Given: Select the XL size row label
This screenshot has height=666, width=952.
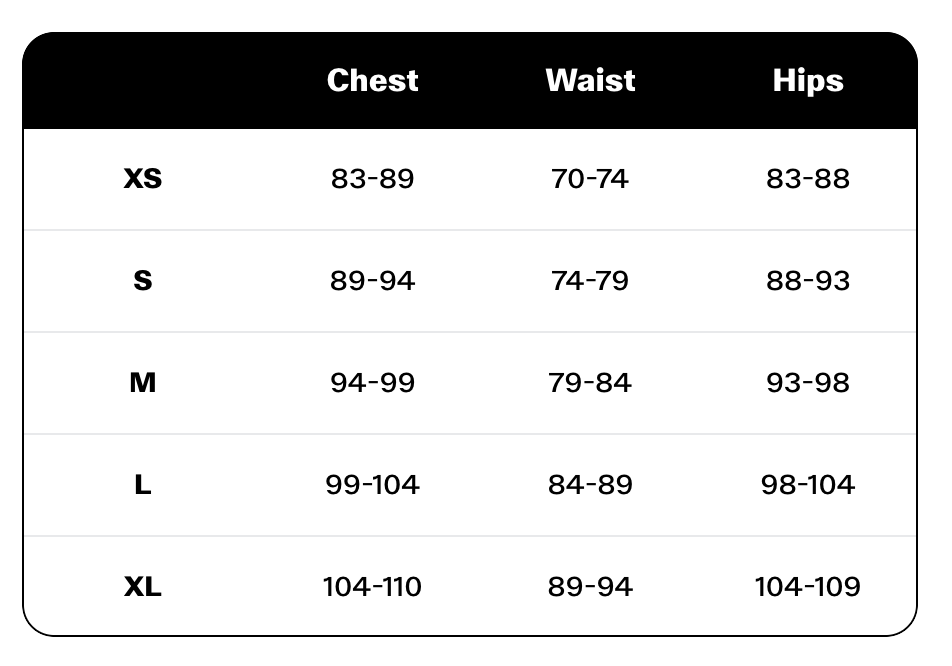Looking at the screenshot, I should (x=143, y=587).
